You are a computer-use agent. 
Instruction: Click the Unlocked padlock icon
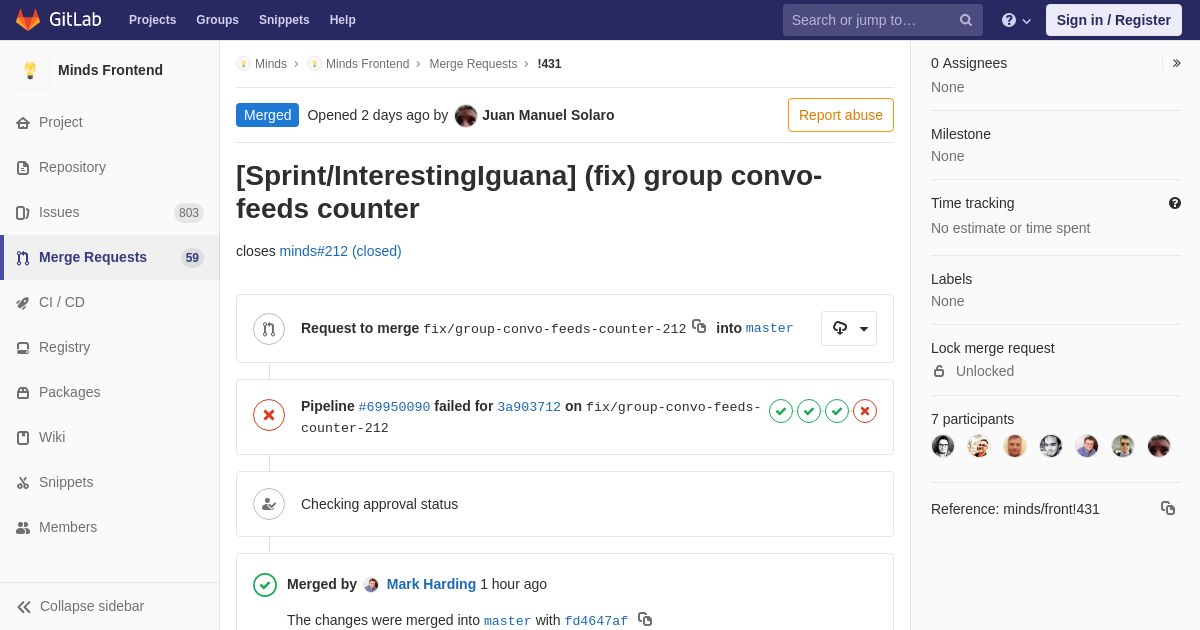pyautogui.click(x=939, y=371)
